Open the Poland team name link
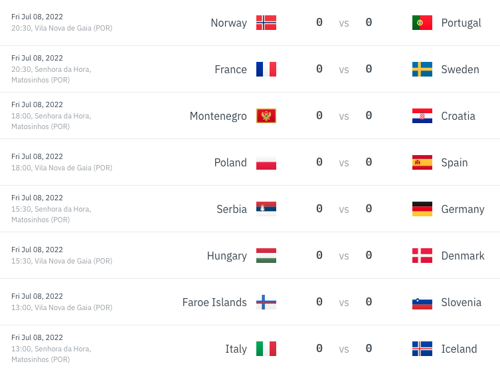 230,163
